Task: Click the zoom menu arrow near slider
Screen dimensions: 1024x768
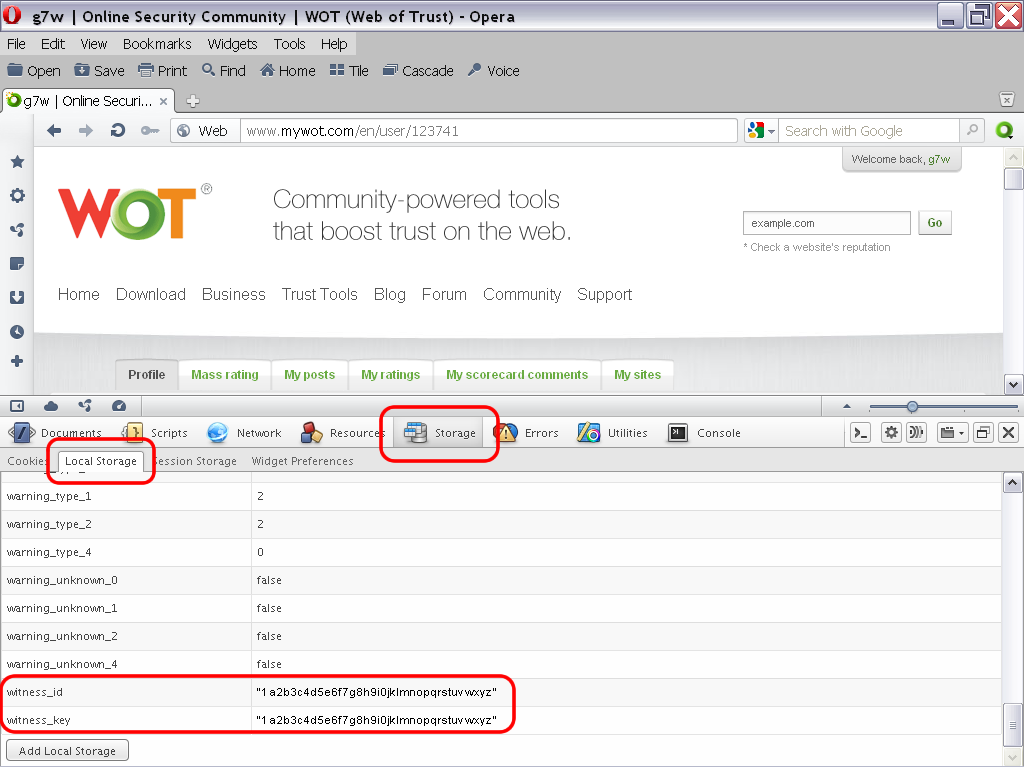Action: pos(847,406)
